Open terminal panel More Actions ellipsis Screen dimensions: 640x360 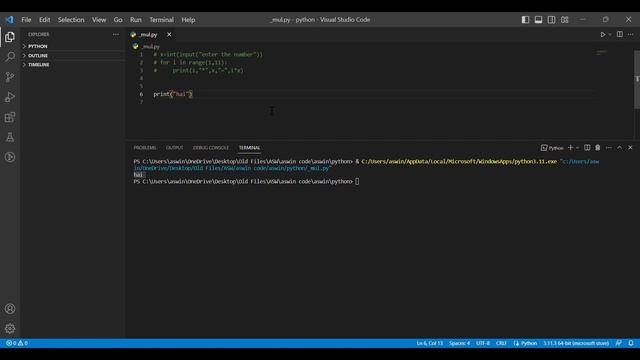609,147
